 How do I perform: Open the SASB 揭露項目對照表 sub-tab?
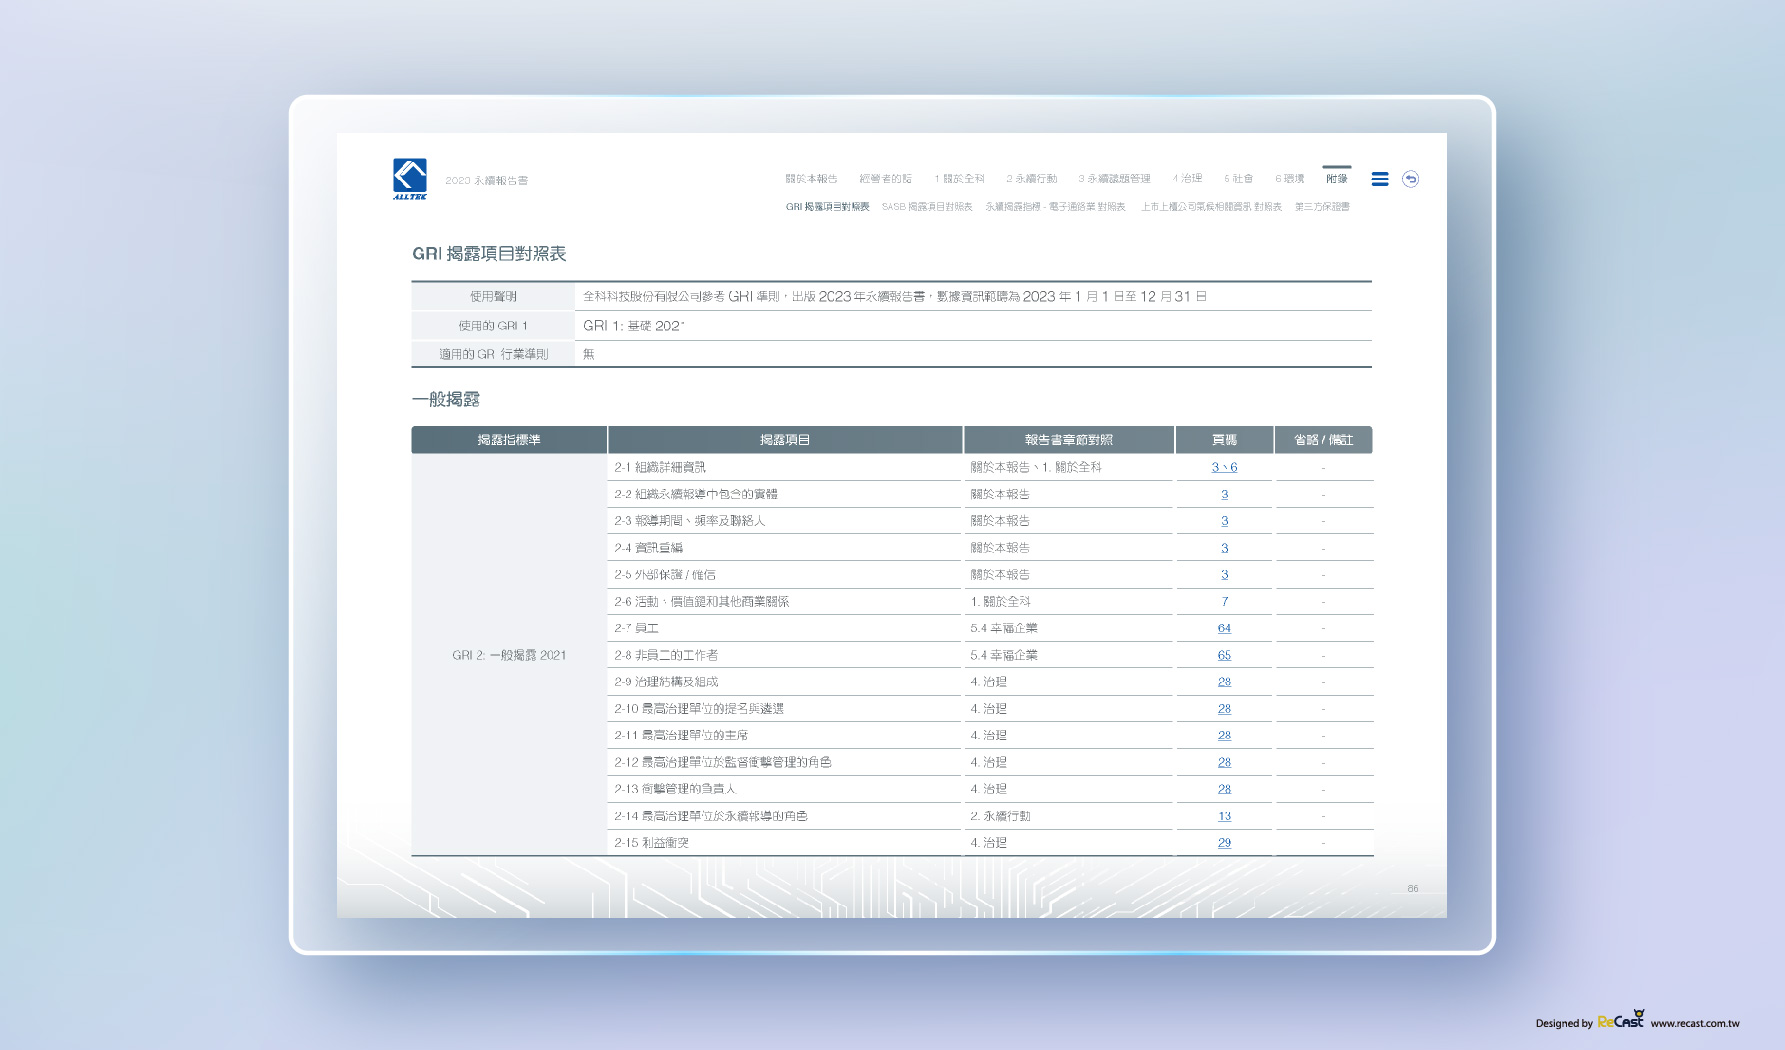point(927,207)
